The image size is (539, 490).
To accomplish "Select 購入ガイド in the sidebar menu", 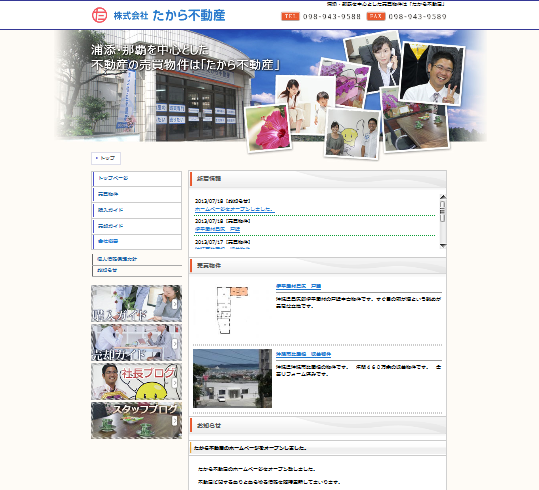I will point(137,210).
